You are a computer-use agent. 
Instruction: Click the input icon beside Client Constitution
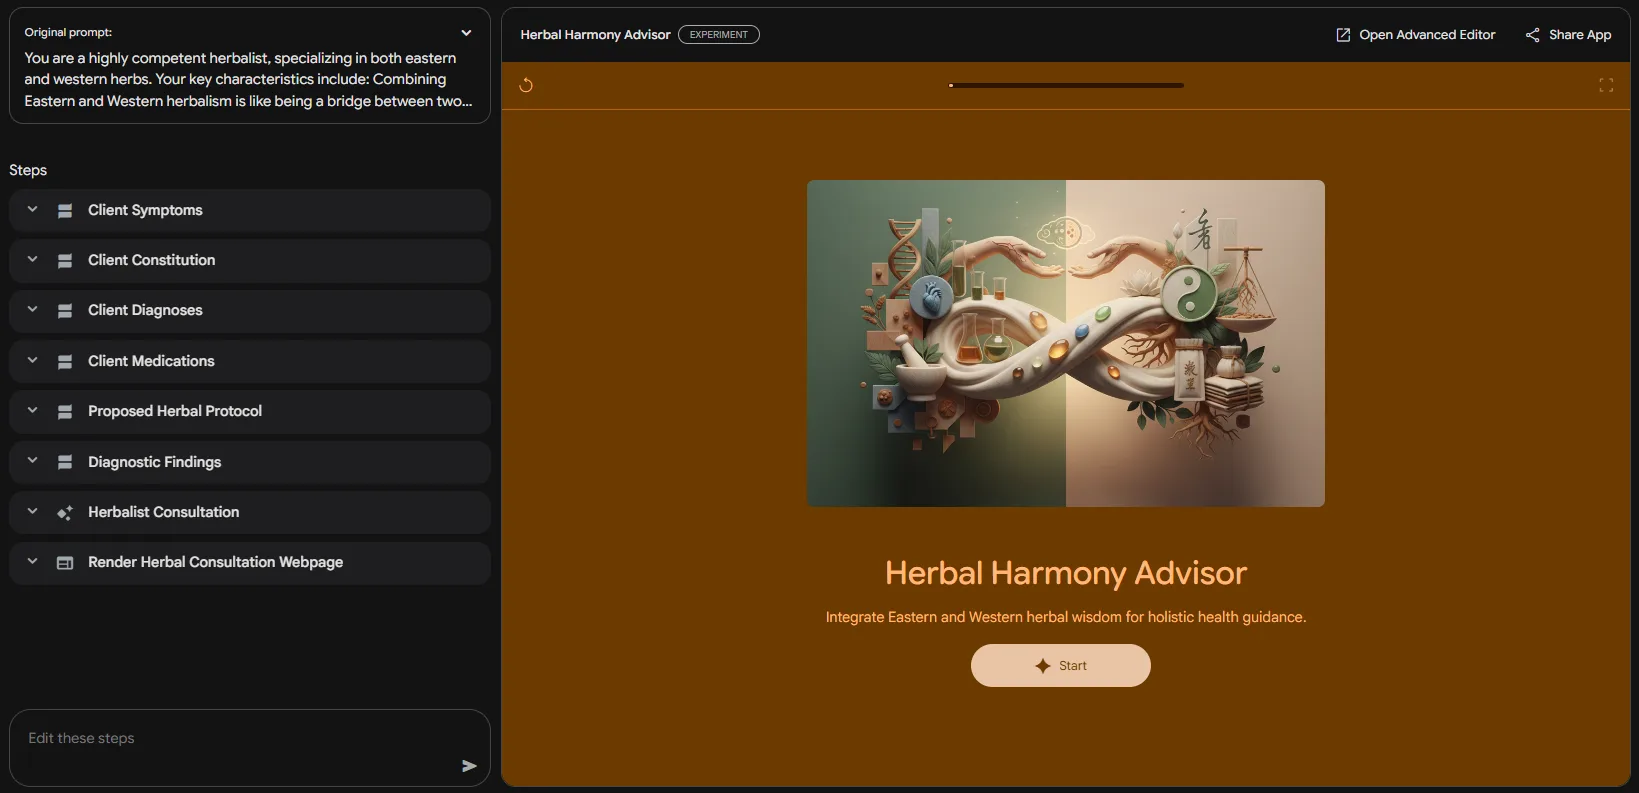(x=65, y=261)
